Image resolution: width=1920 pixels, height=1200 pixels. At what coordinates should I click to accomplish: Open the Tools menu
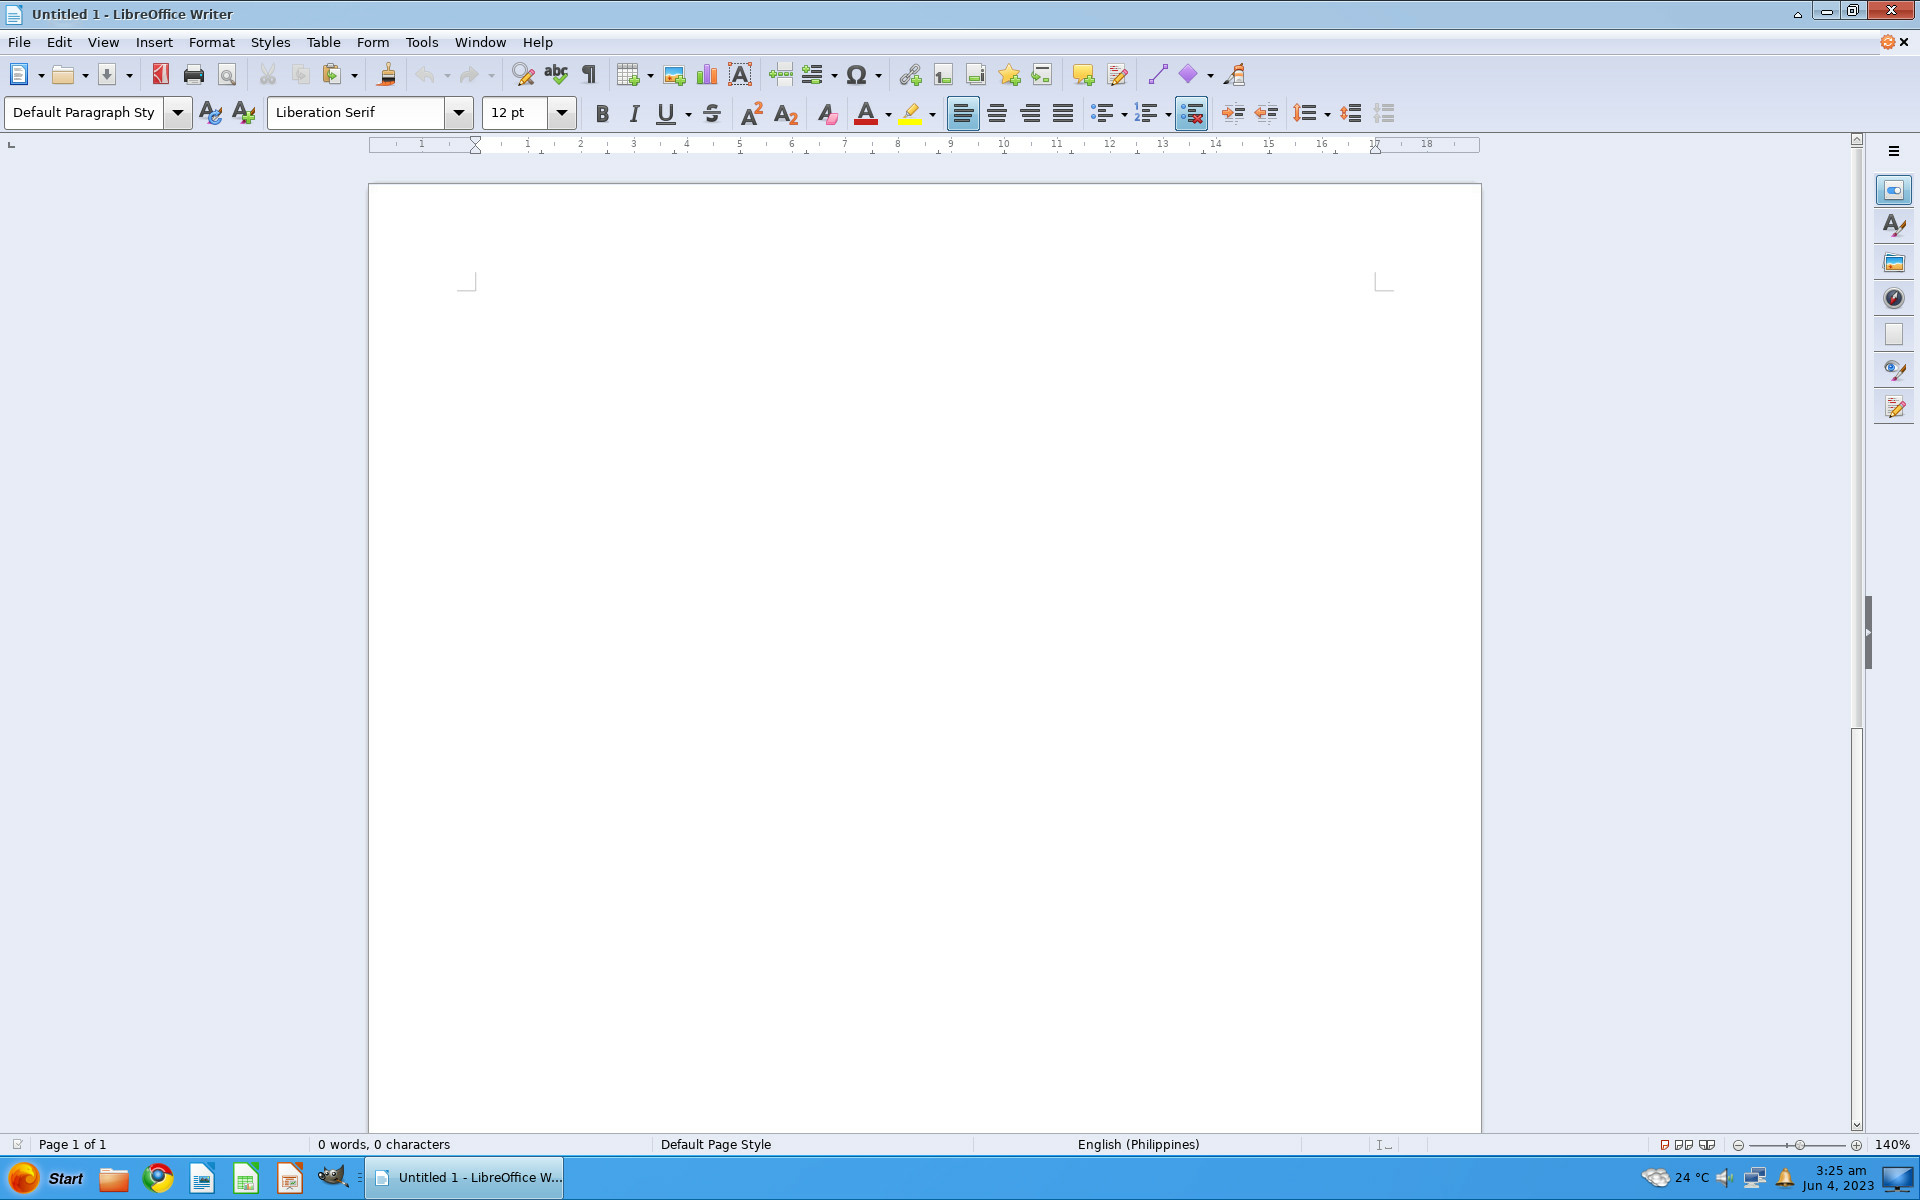tap(421, 42)
